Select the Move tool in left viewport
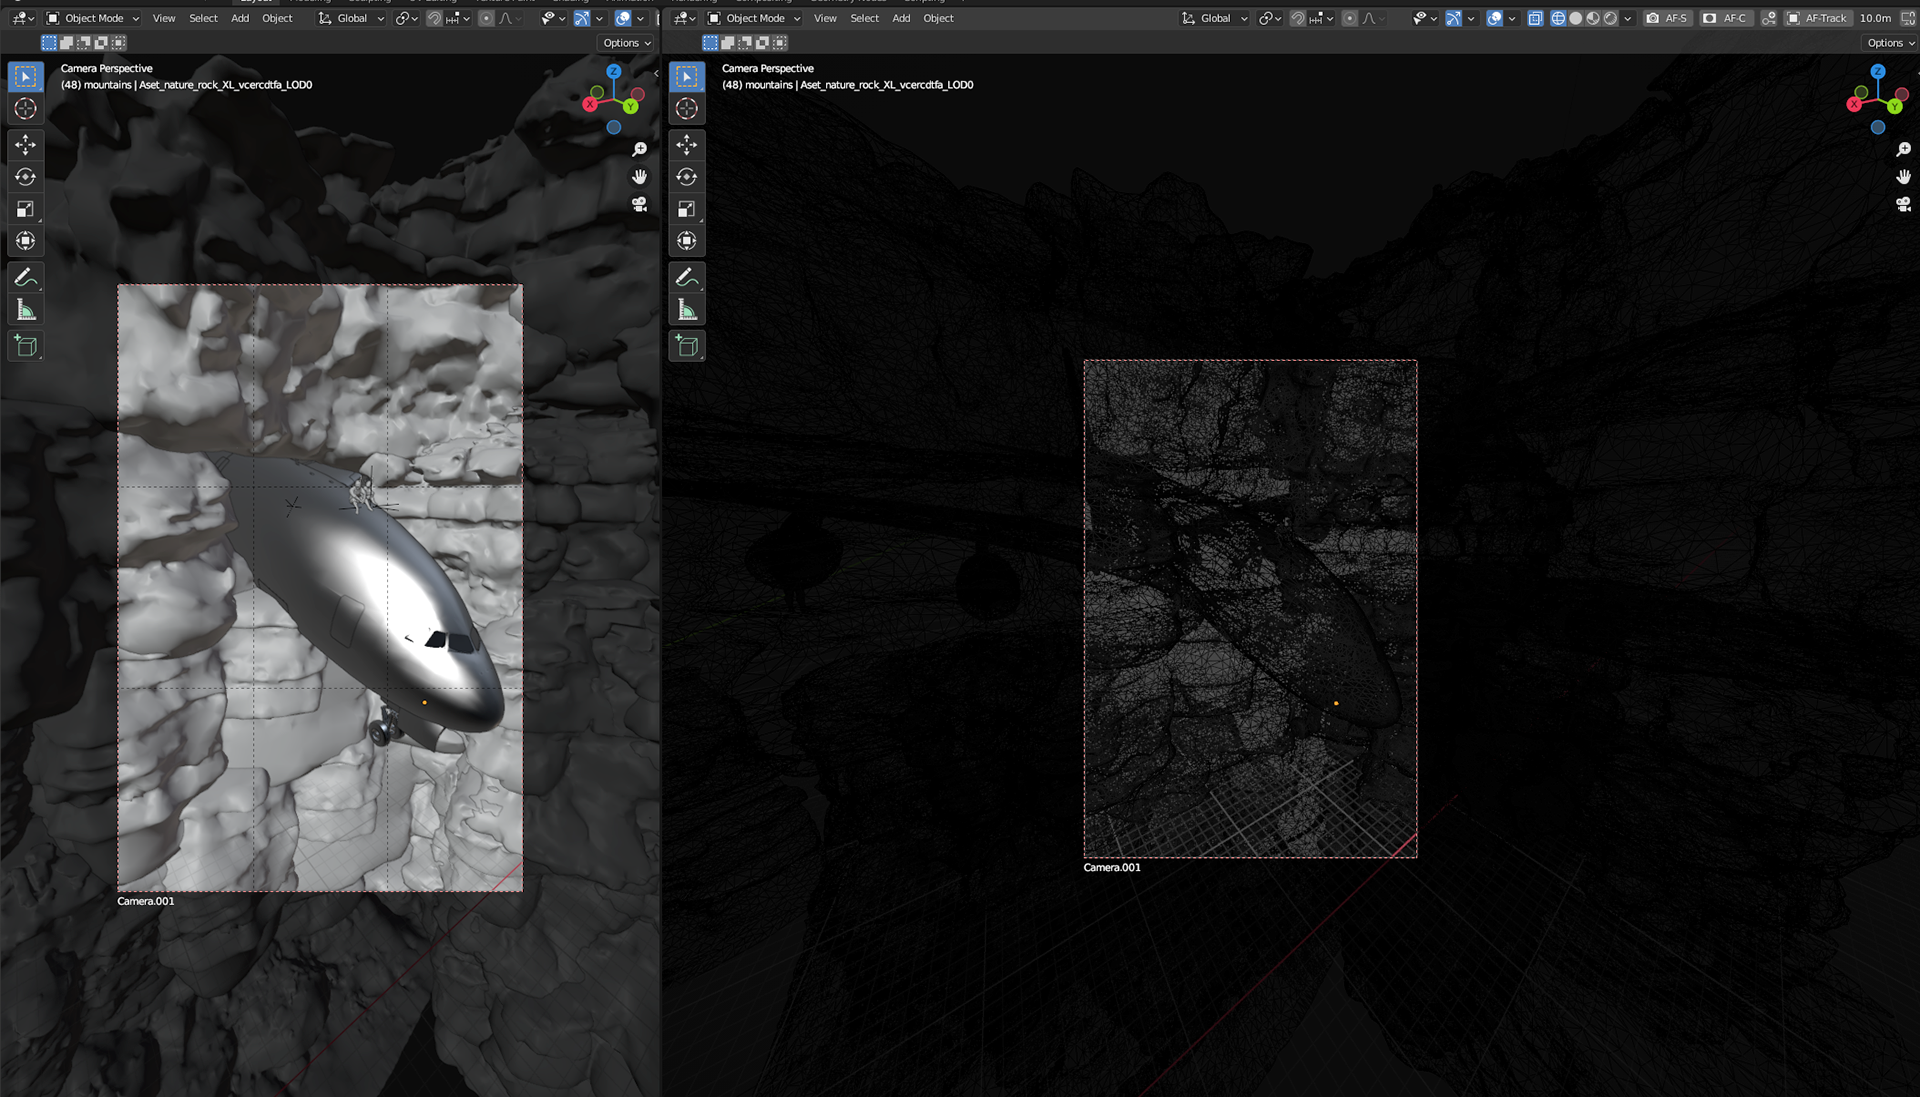The height and width of the screenshot is (1097, 1920). [25, 145]
